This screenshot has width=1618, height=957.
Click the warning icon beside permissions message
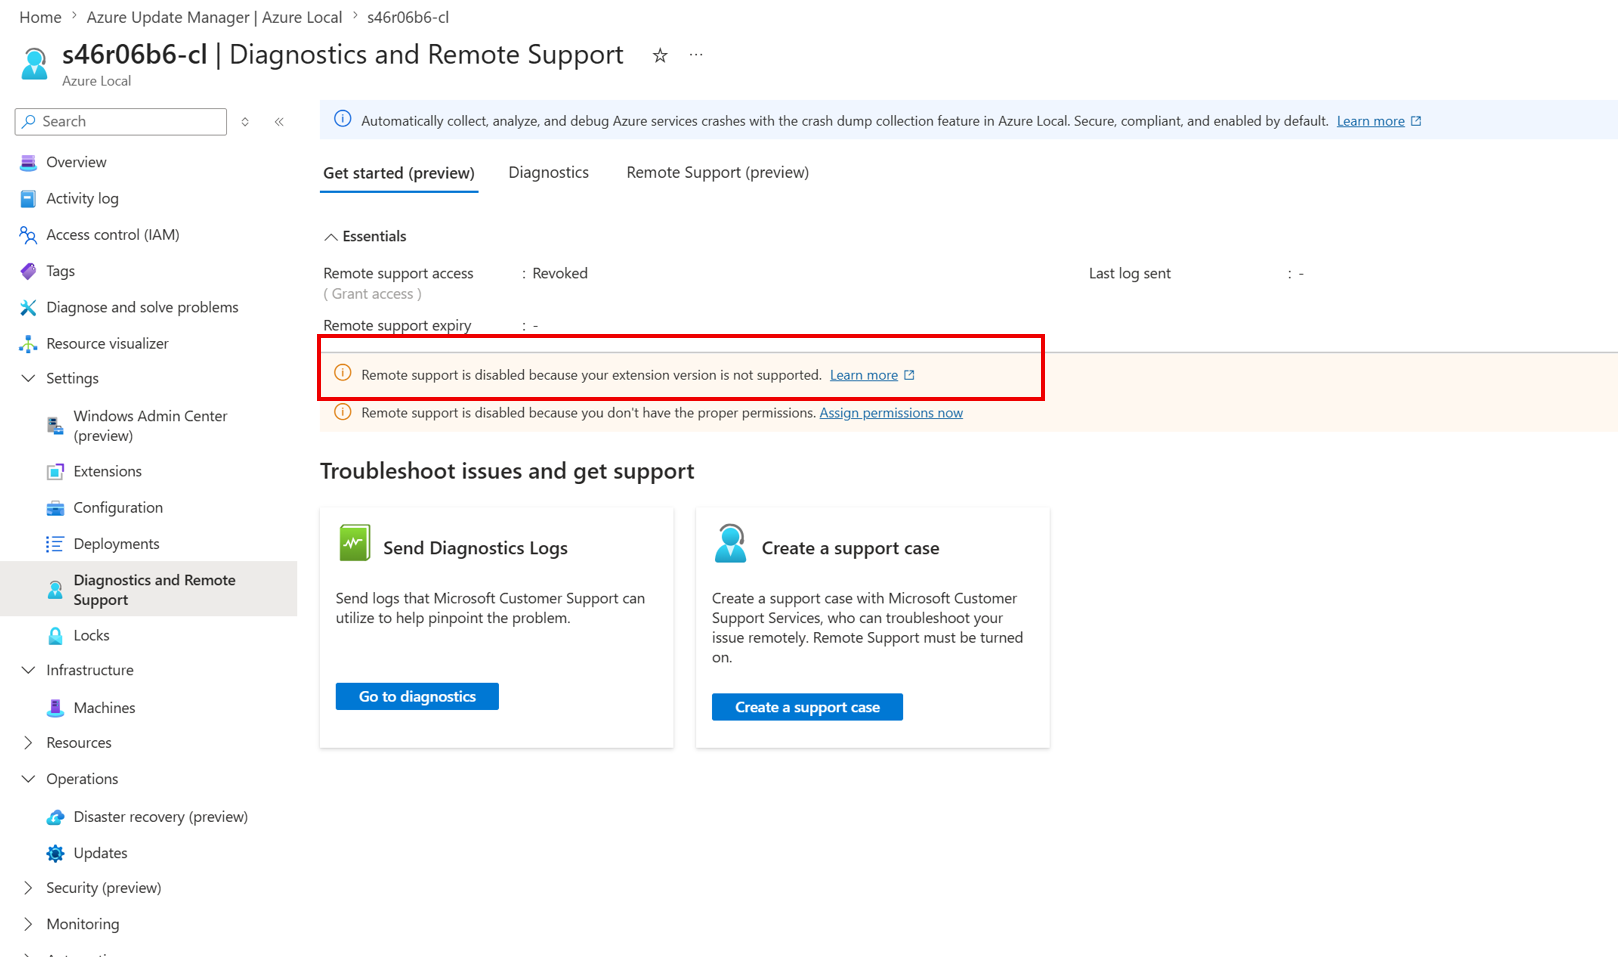click(342, 412)
